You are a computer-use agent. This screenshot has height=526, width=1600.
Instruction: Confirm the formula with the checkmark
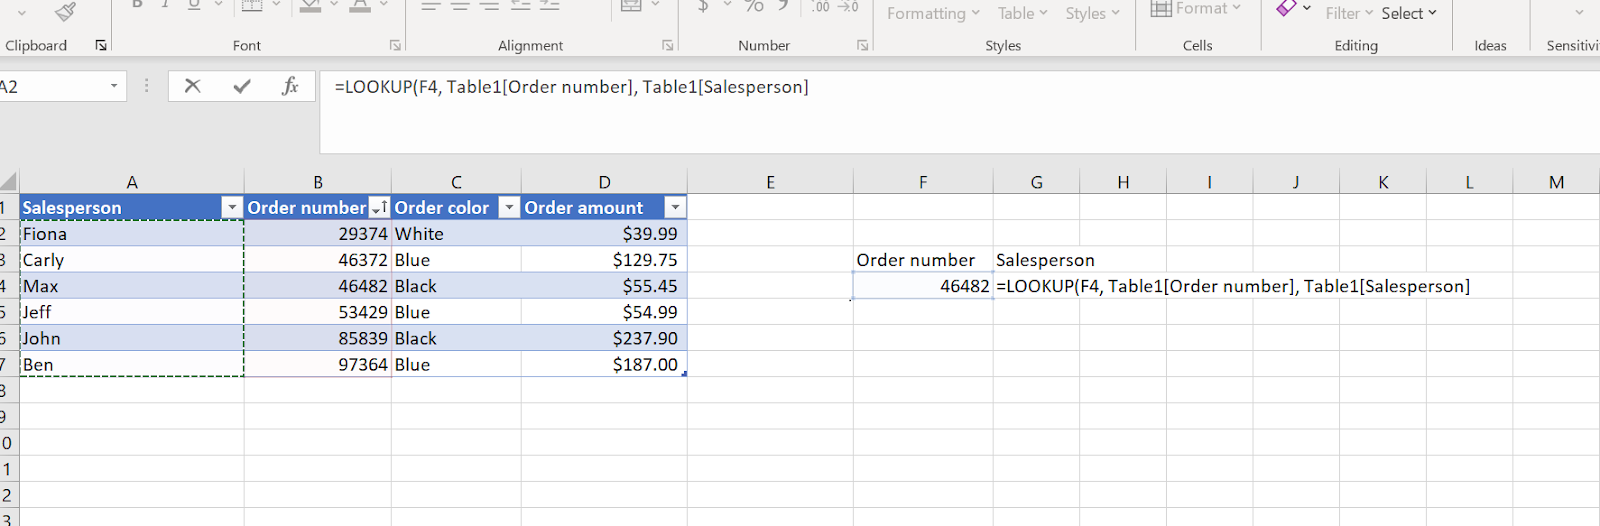coord(242,87)
